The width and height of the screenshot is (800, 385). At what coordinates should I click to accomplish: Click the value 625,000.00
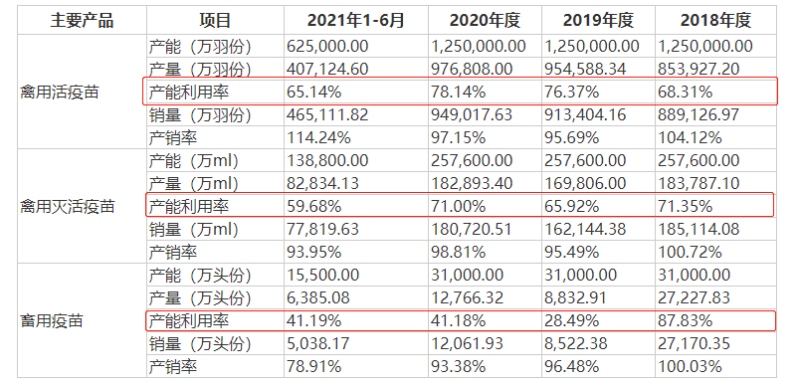coord(327,46)
